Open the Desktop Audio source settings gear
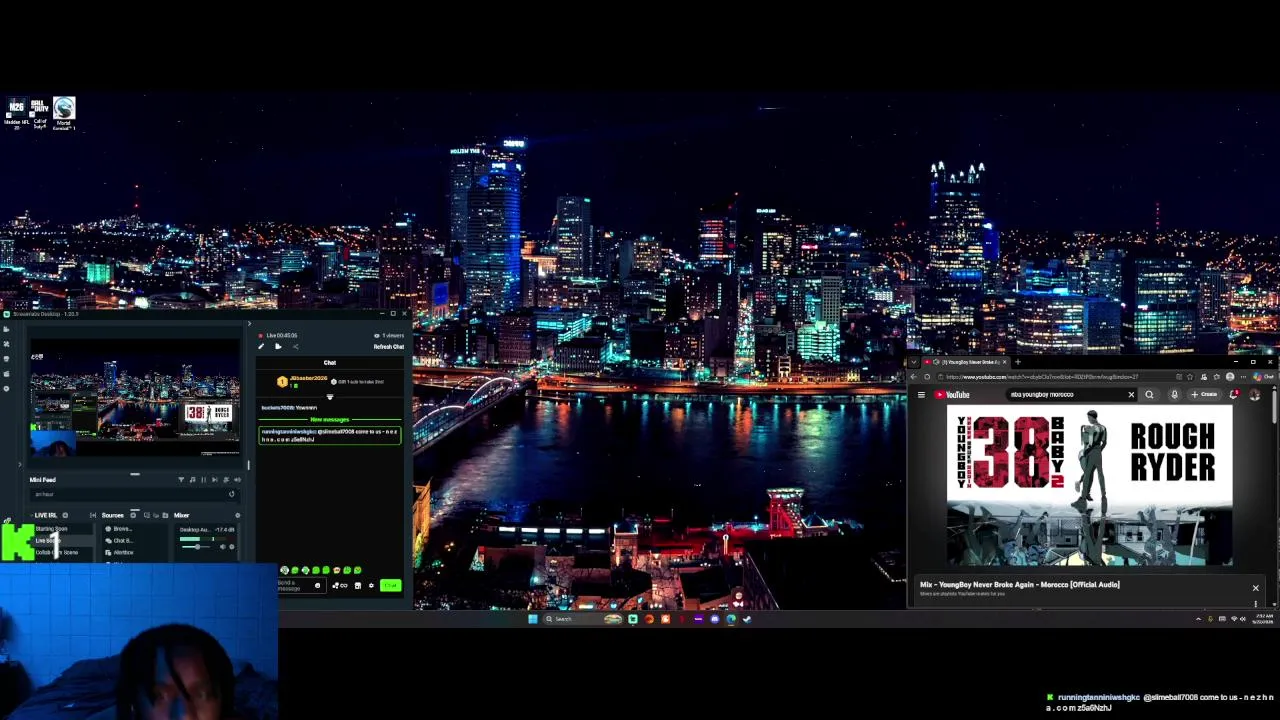Viewport: 1280px width, 720px height. click(x=232, y=547)
